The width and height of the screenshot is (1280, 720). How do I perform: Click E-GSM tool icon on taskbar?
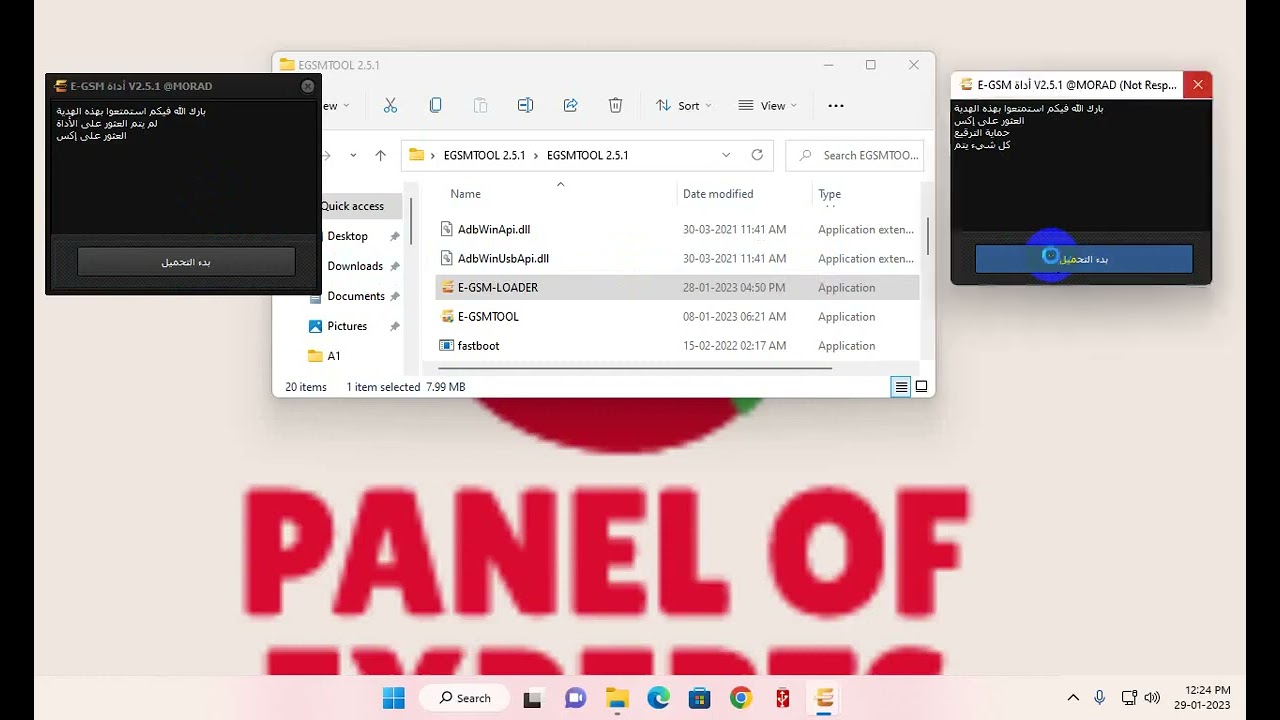(824, 698)
